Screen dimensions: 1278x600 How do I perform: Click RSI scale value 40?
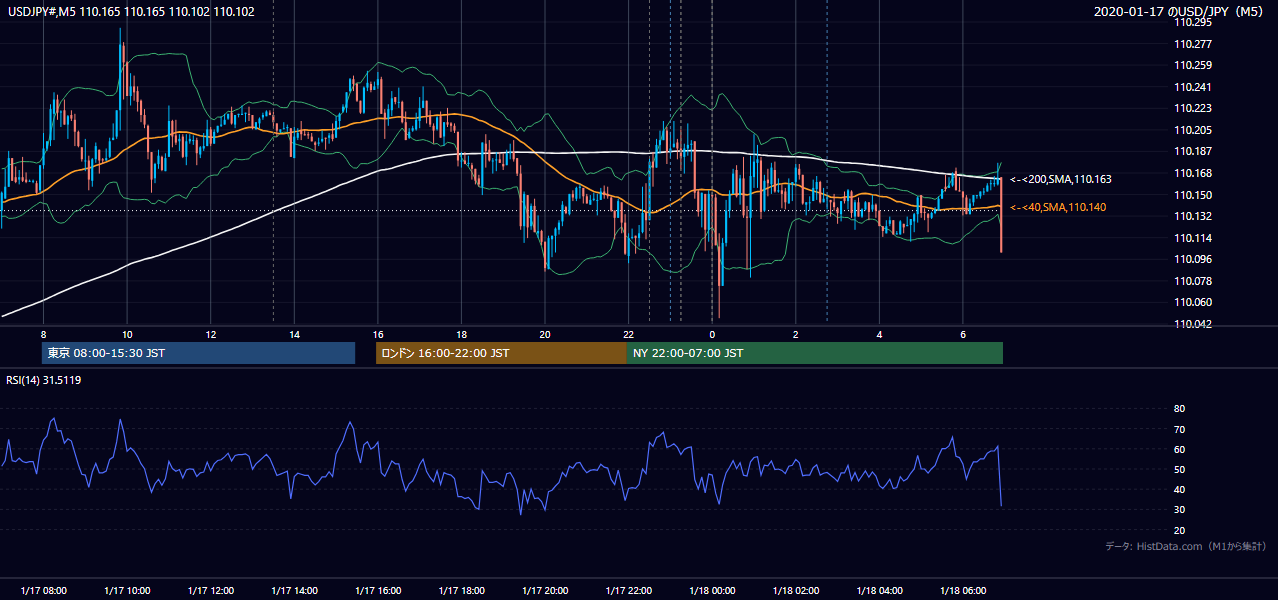tap(1180, 489)
